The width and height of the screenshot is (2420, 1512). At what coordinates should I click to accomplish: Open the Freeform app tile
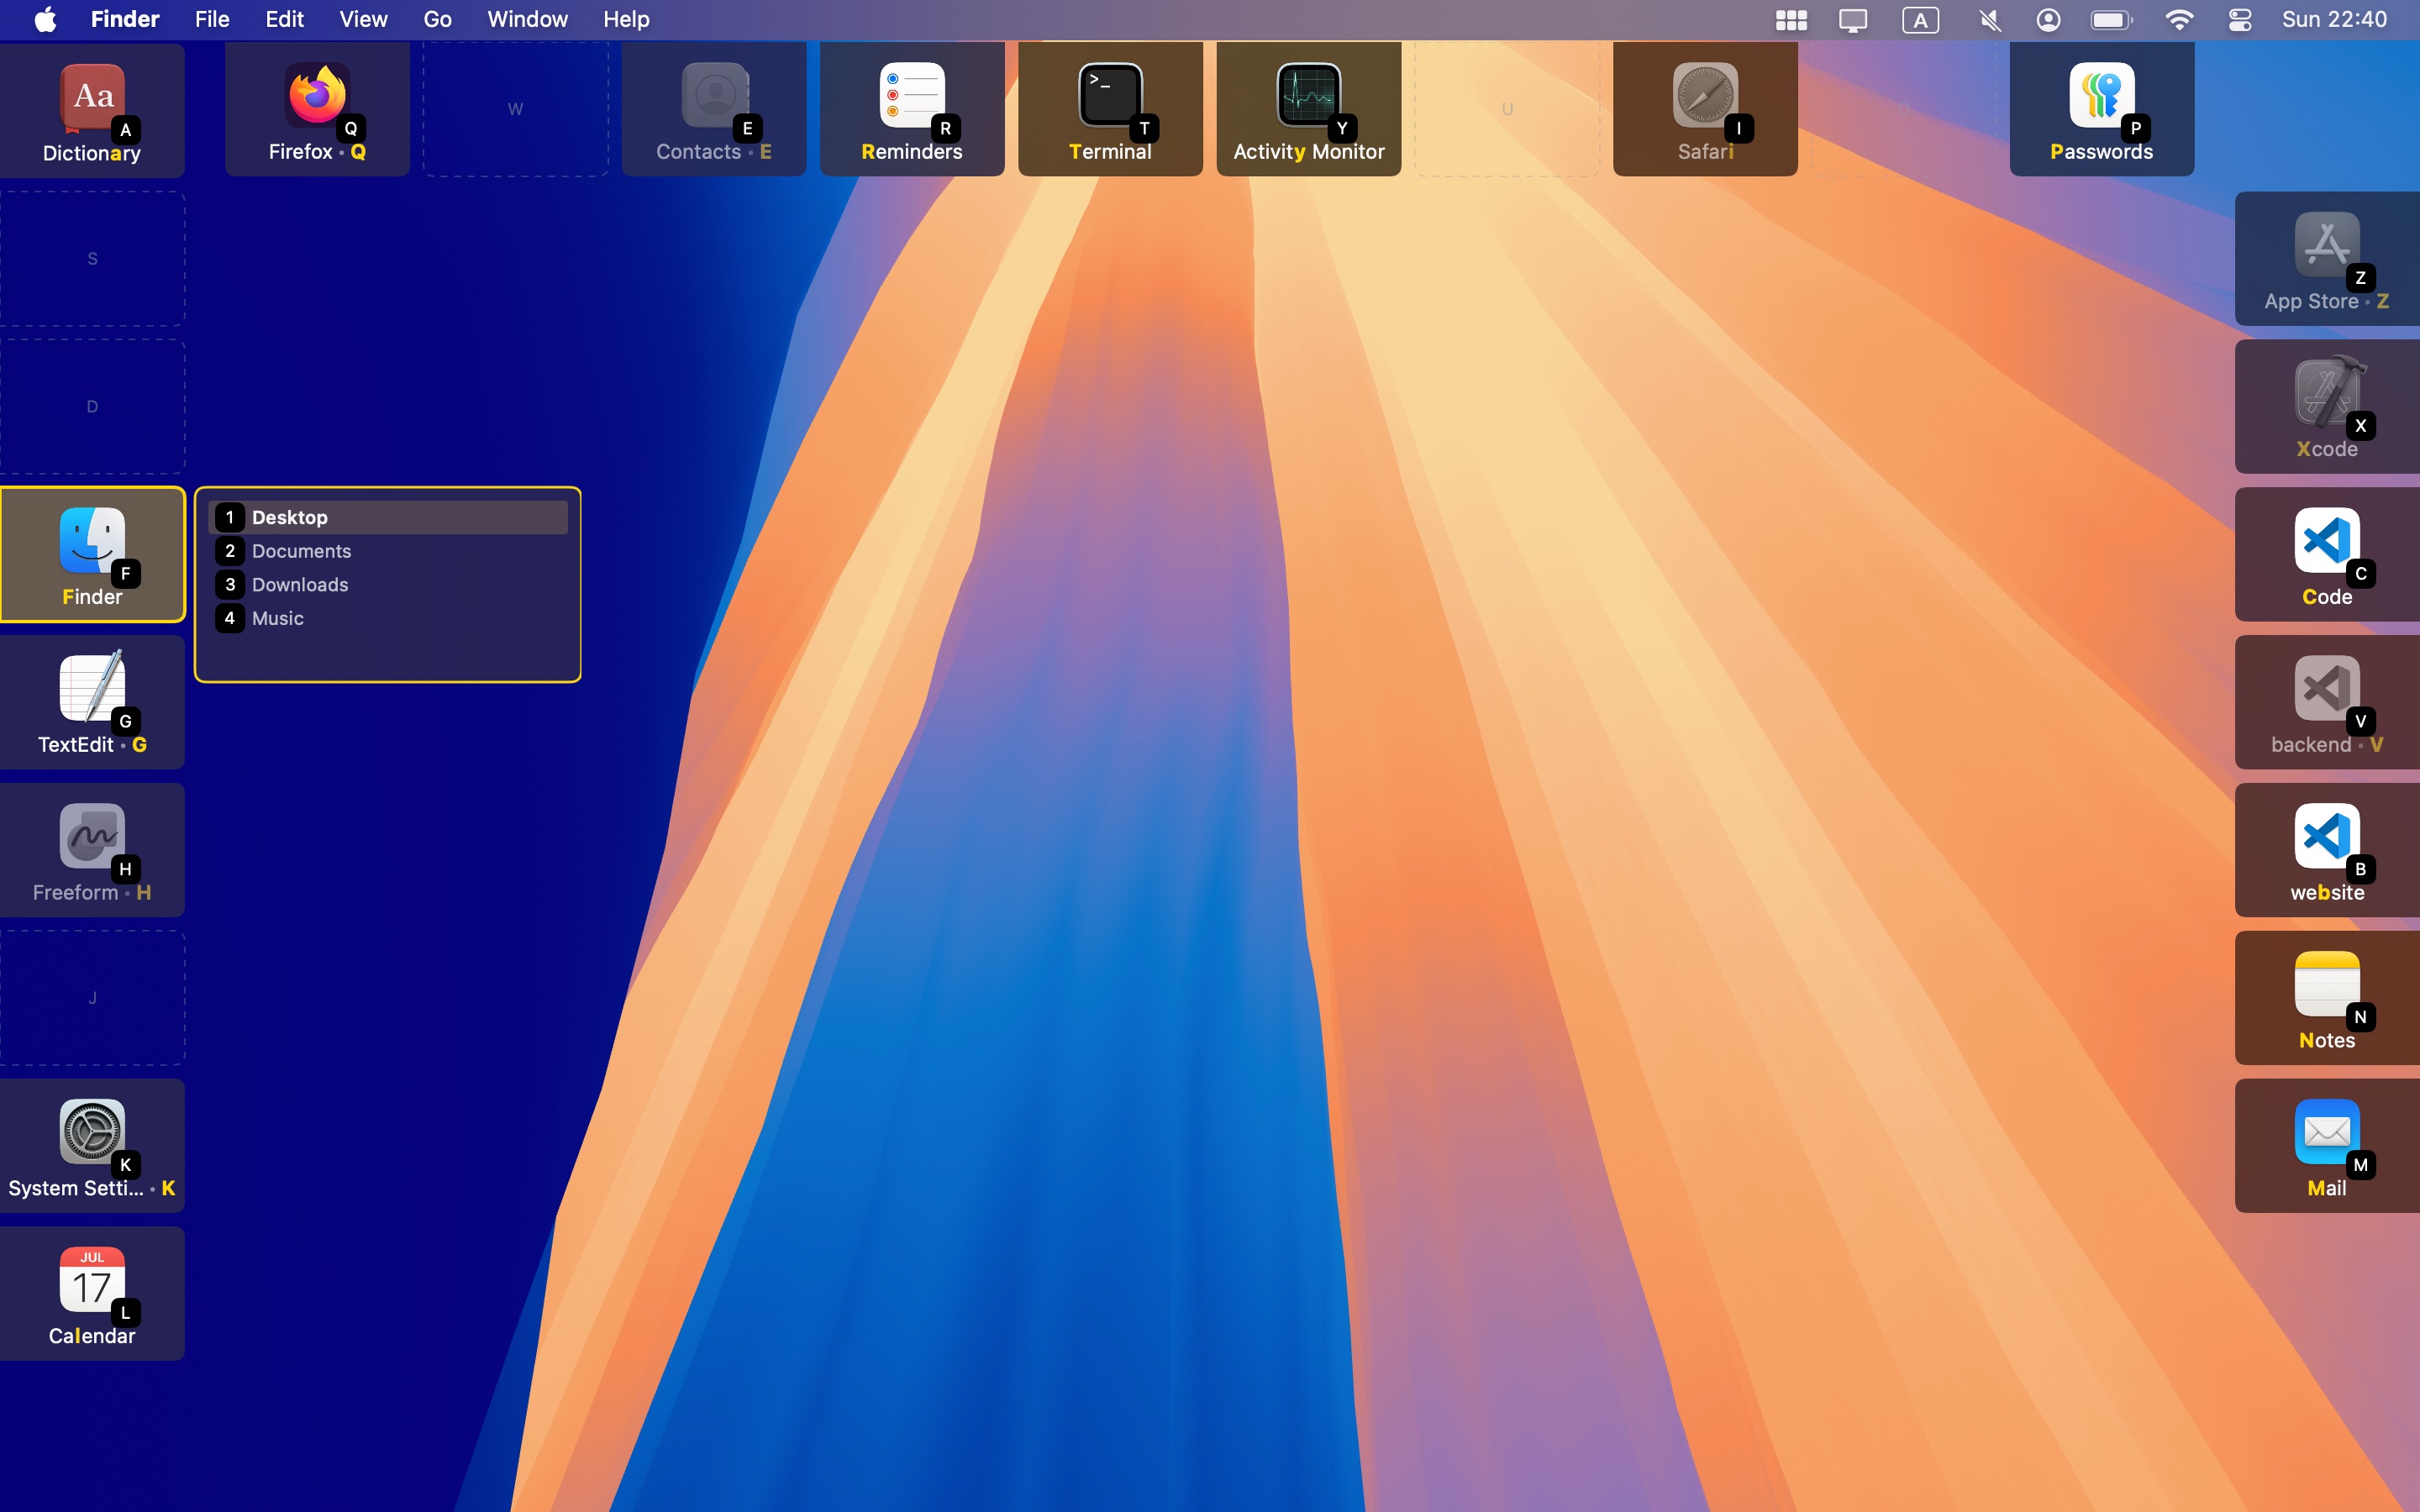click(92, 851)
